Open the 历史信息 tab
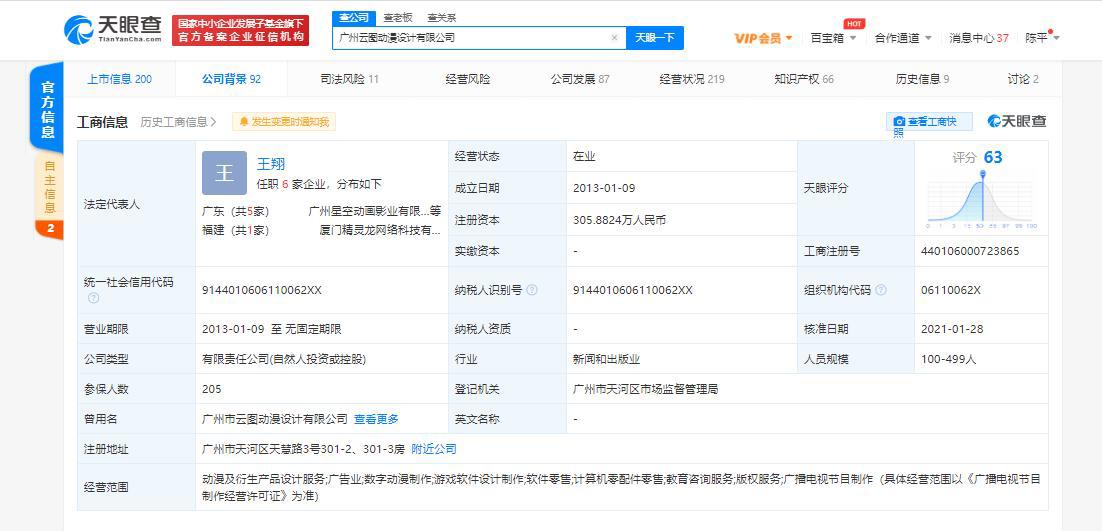 (922, 79)
